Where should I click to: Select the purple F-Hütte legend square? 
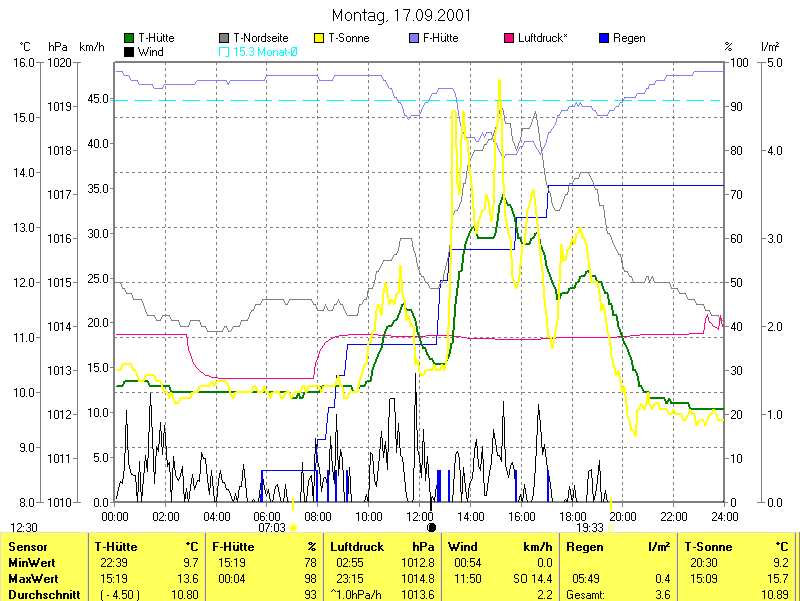(415, 38)
